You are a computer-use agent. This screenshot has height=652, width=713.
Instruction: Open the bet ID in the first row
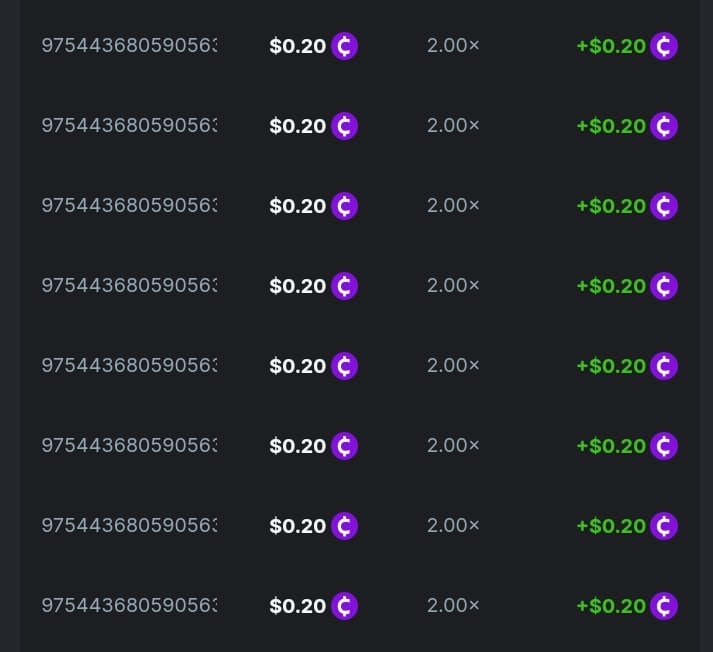[x=129, y=46]
